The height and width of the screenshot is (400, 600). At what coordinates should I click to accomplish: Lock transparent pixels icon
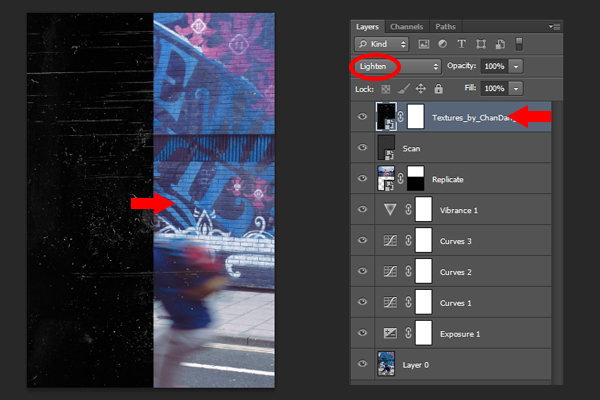[x=386, y=89]
